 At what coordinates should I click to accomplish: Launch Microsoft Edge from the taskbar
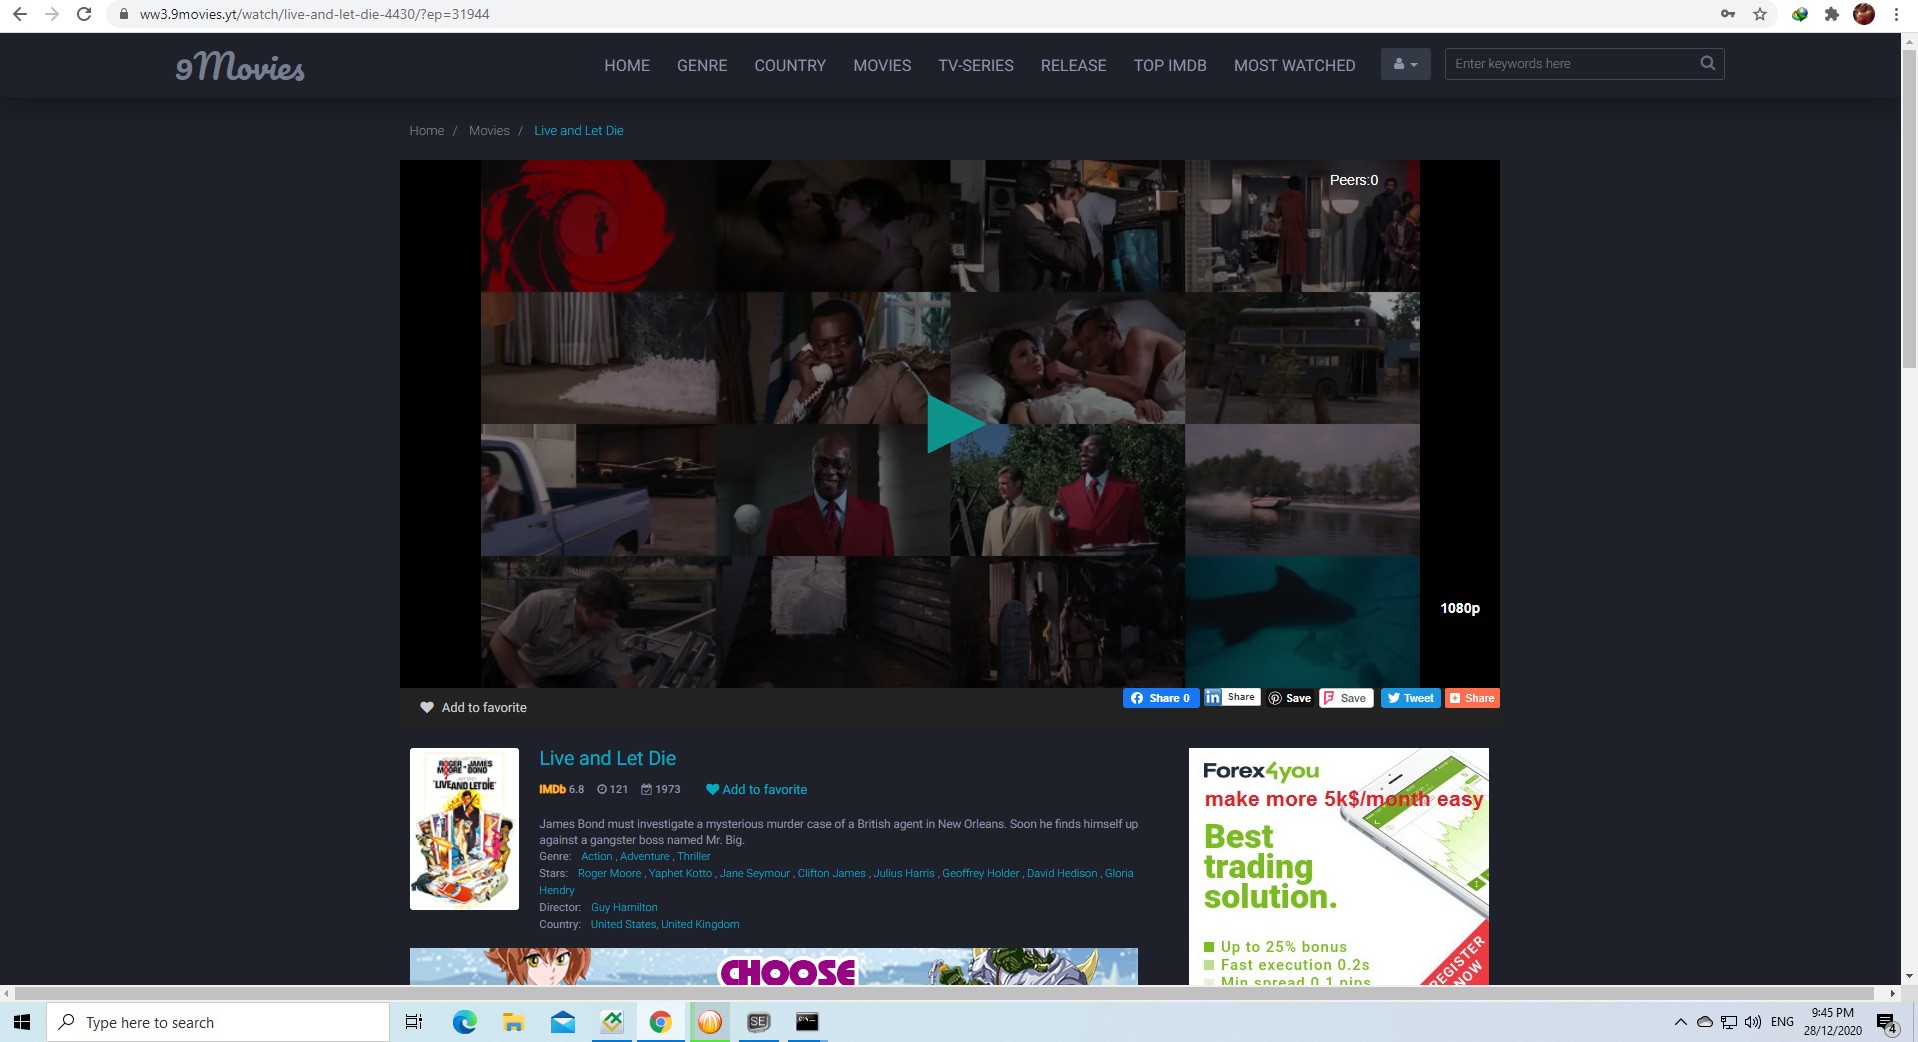[x=464, y=1022]
